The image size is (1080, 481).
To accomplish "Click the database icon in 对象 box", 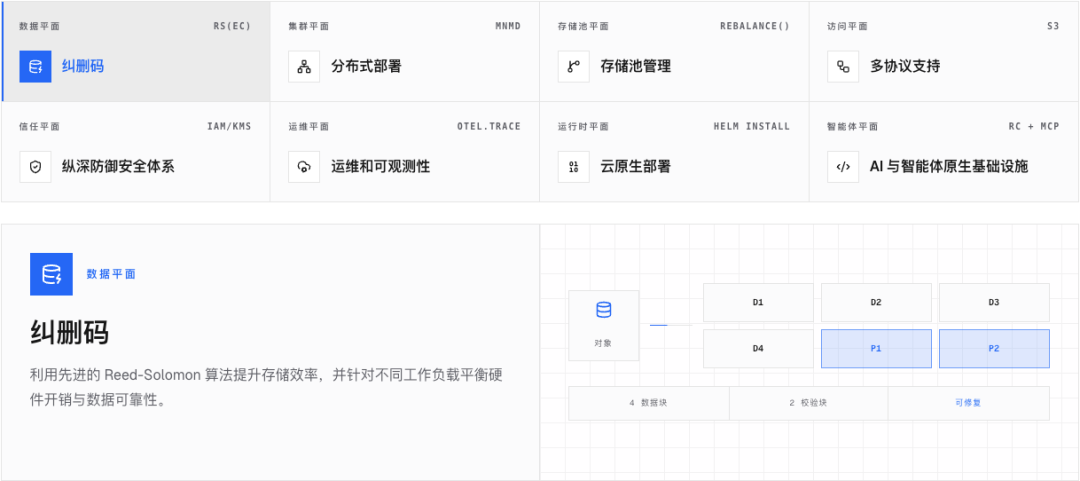I will point(603,310).
